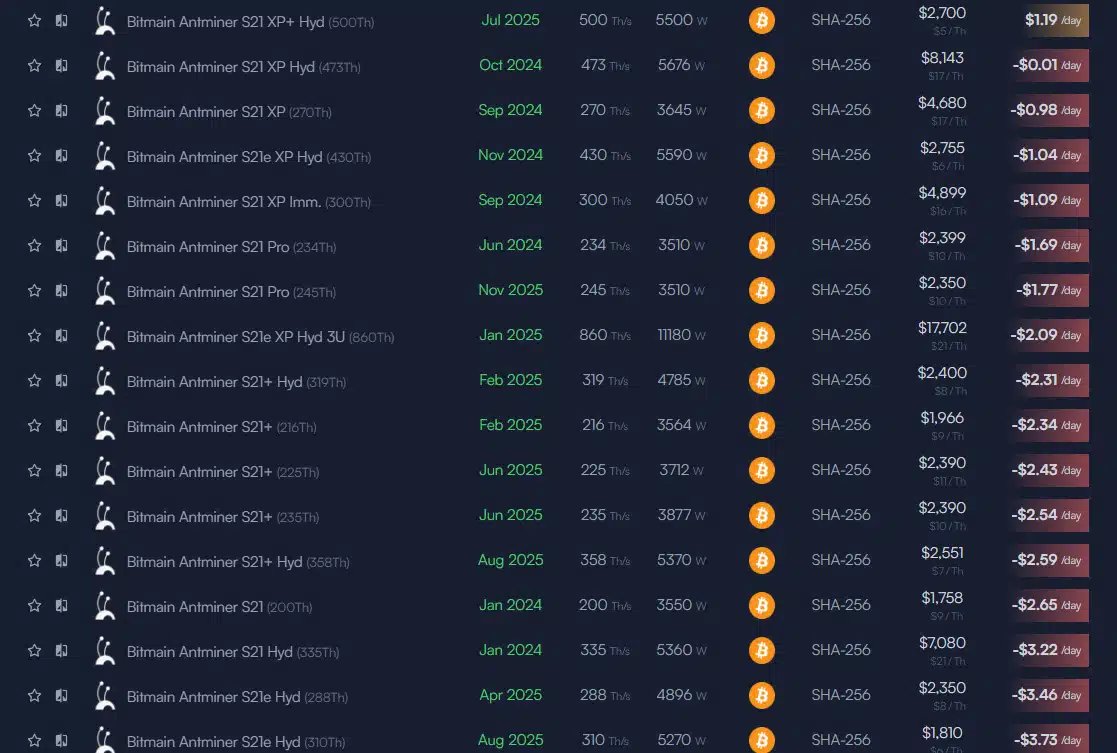Screen dimensions: 1117x753
Task: Favorite the Antminer S21 XP (270Th) miner
Action: point(35,110)
